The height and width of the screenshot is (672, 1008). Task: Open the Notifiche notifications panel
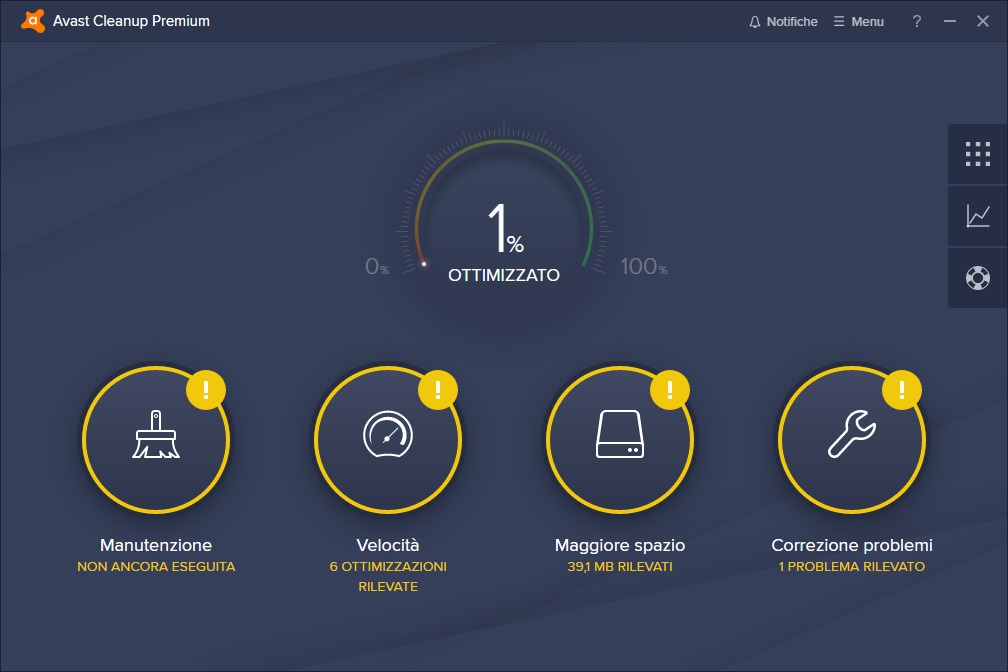click(x=783, y=21)
